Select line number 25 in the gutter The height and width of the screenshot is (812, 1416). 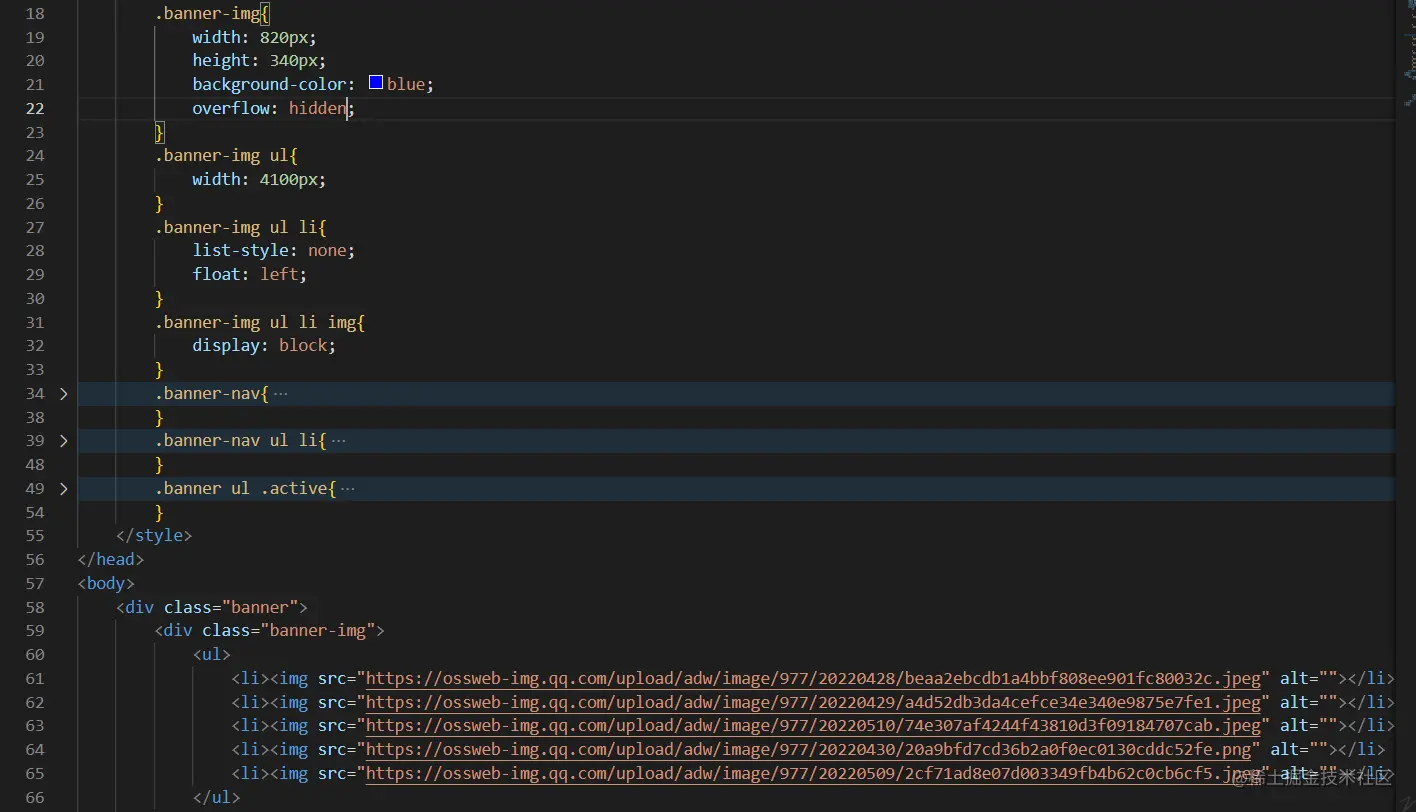point(35,180)
